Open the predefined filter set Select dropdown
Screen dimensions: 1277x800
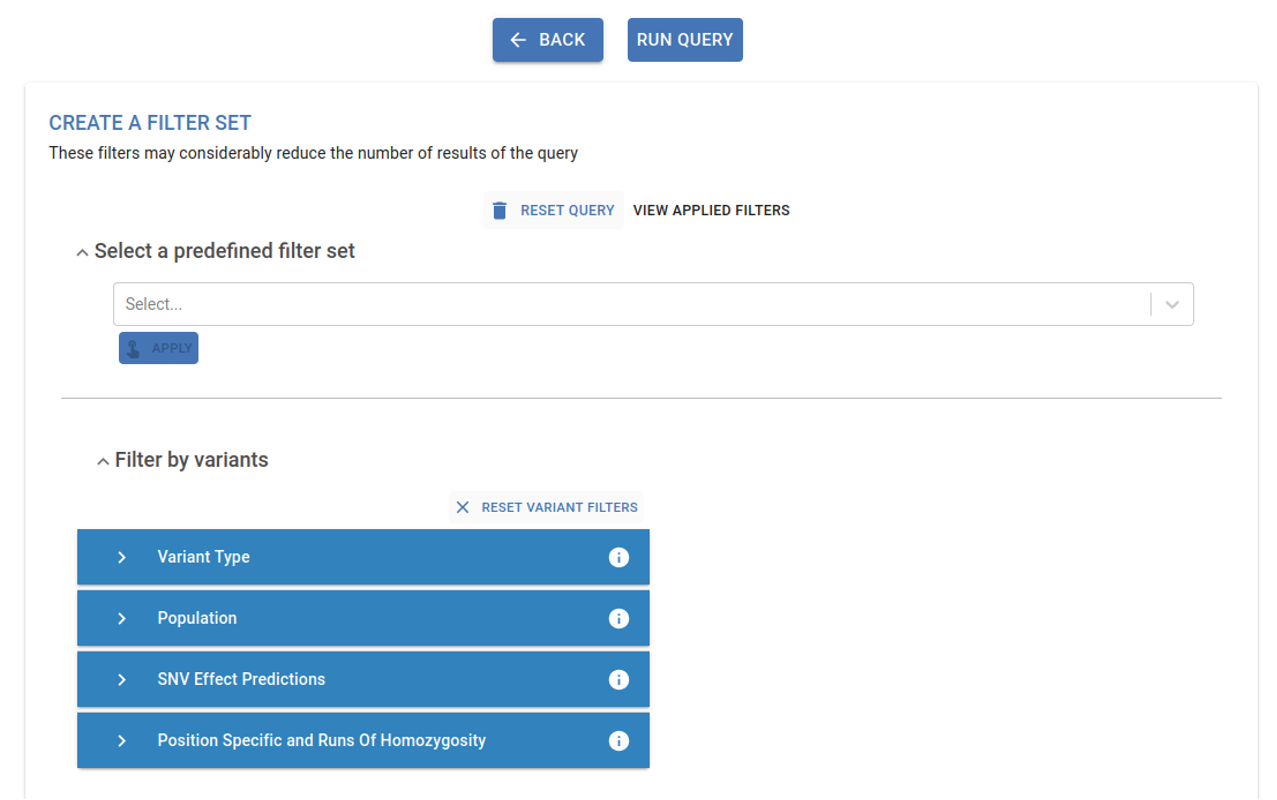point(1170,304)
